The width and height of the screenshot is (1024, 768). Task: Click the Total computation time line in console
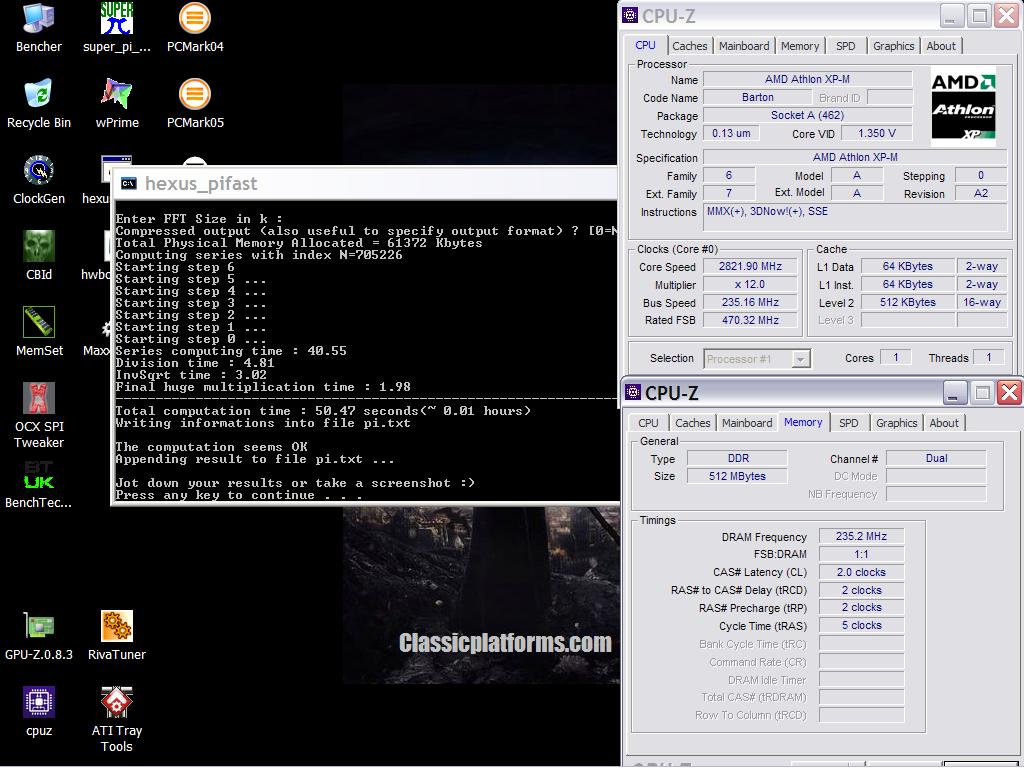pyautogui.click(x=323, y=411)
